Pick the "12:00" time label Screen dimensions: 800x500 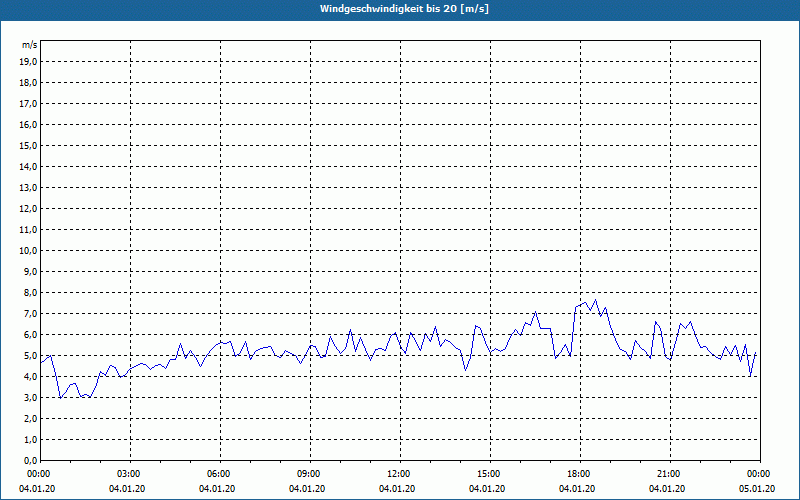[x=400, y=474]
